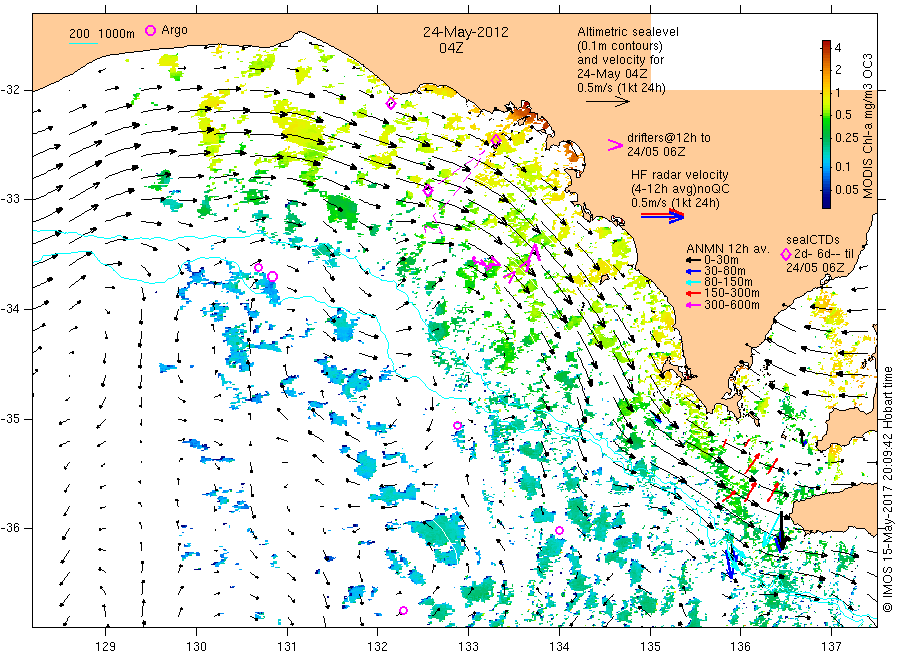Click the blue ANMN mooring arrow near 135.9E 36.3S
Image resolution: width=900 pixels, height=660 pixels.
pos(729,563)
